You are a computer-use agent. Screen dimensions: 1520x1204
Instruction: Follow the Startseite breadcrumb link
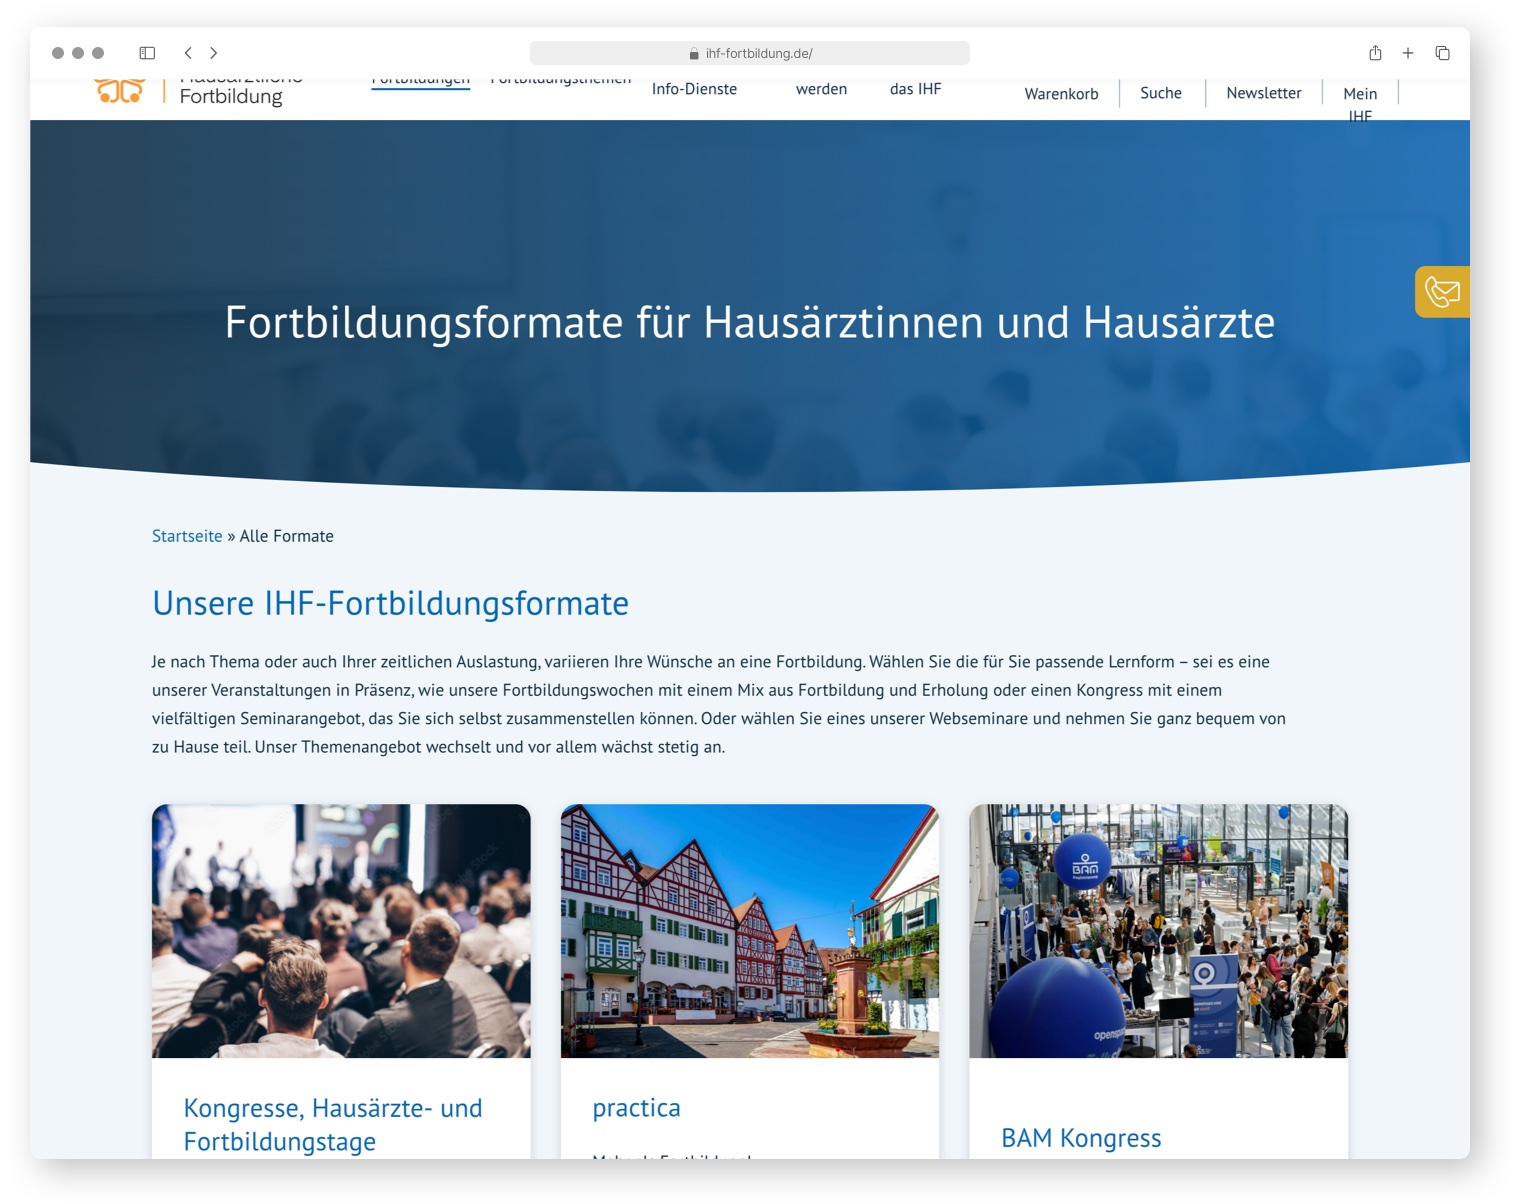click(187, 536)
